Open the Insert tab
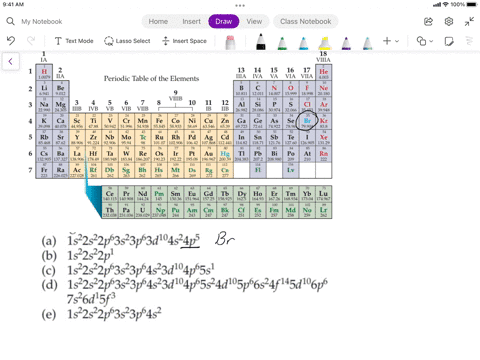This screenshot has height=360, width=480. [x=191, y=21]
